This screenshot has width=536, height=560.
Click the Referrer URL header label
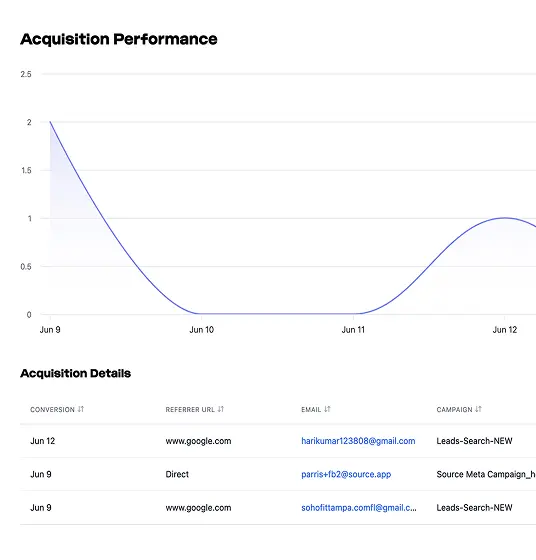(x=190, y=410)
